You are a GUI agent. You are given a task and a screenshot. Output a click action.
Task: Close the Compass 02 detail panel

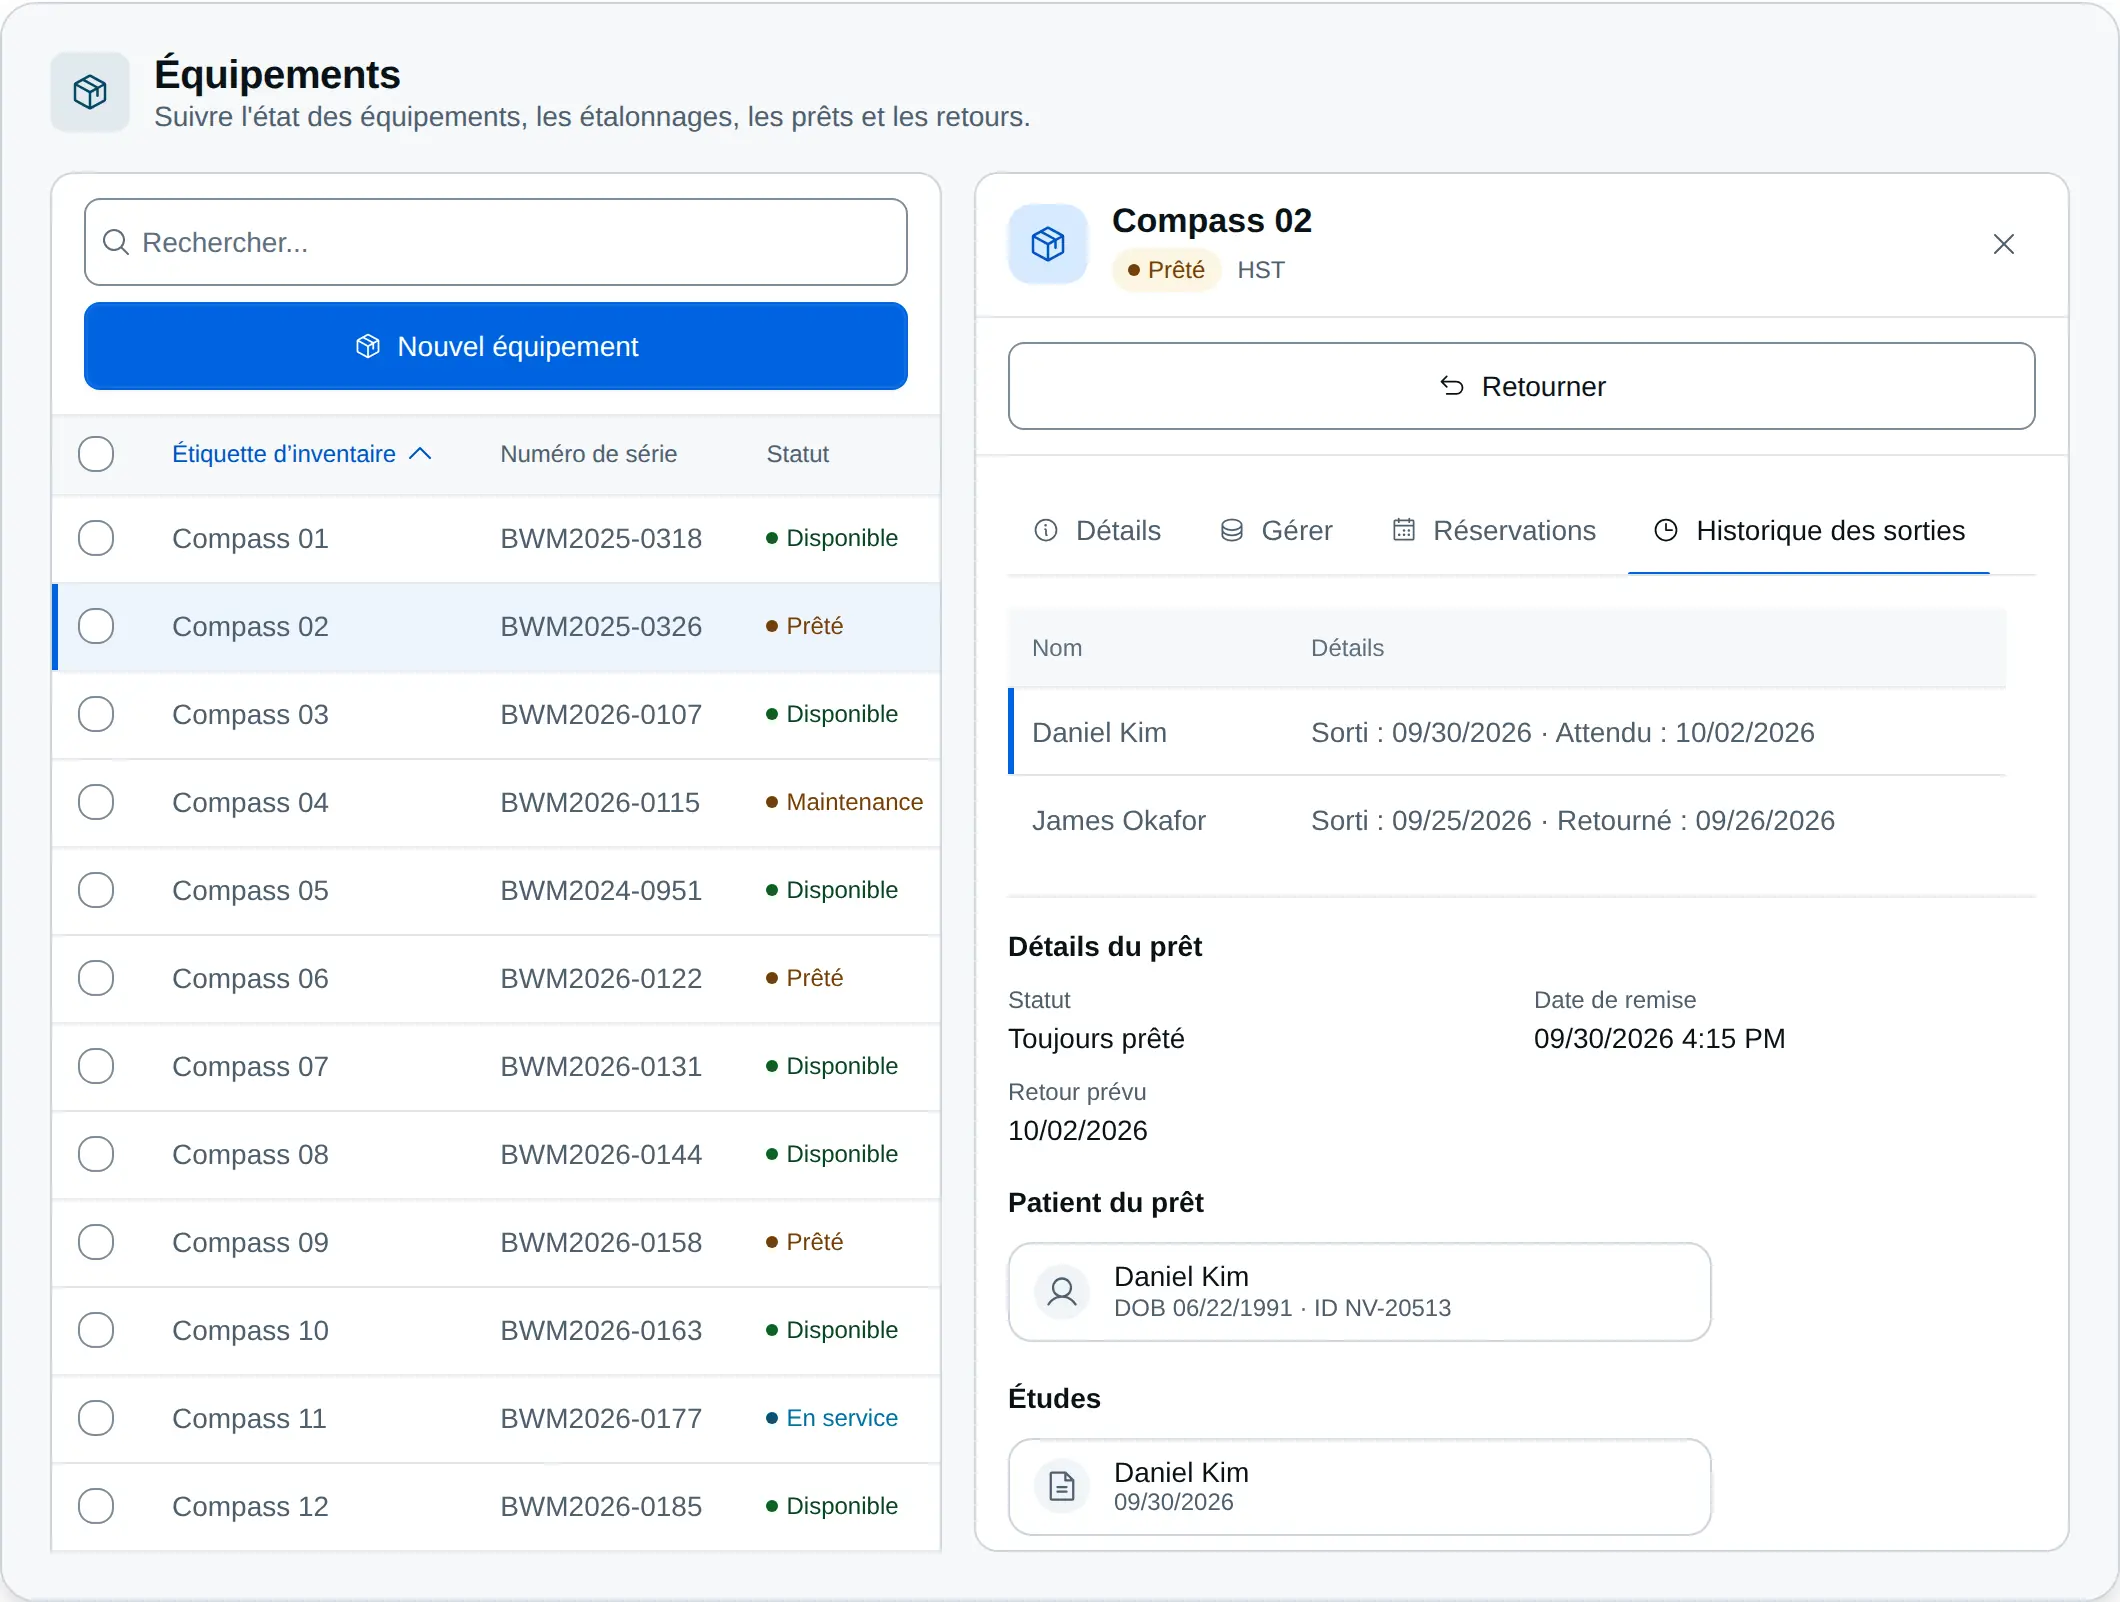(x=2003, y=244)
